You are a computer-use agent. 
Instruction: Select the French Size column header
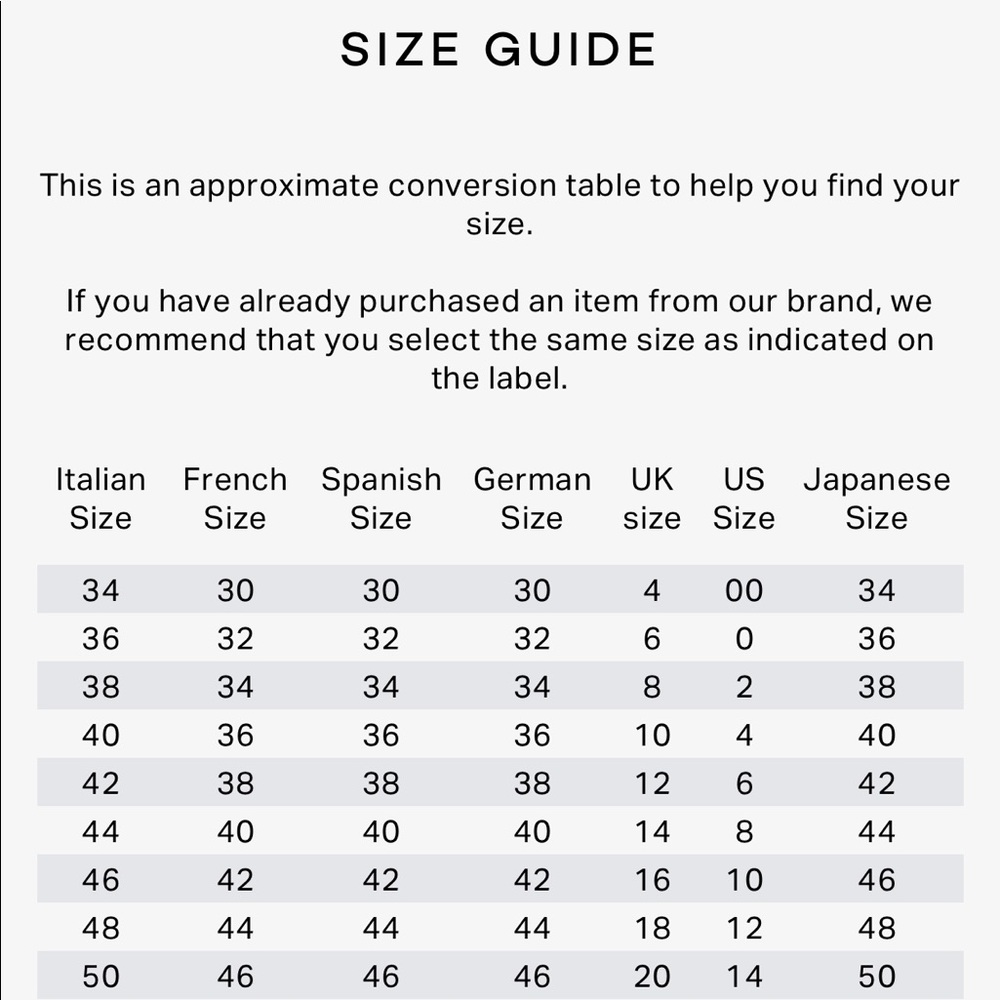click(x=235, y=498)
